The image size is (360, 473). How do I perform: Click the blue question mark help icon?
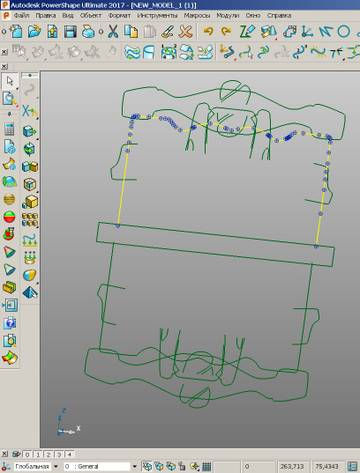(x=9, y=323)
